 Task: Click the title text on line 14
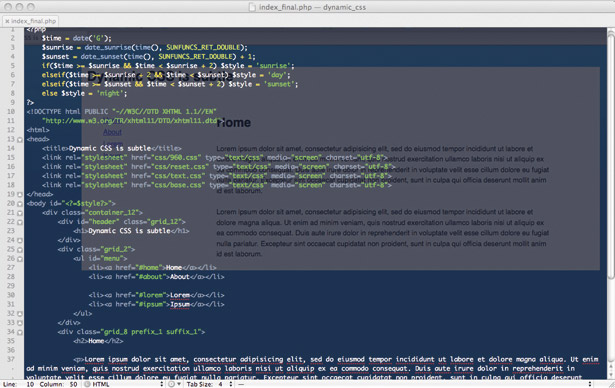(110, 148)
